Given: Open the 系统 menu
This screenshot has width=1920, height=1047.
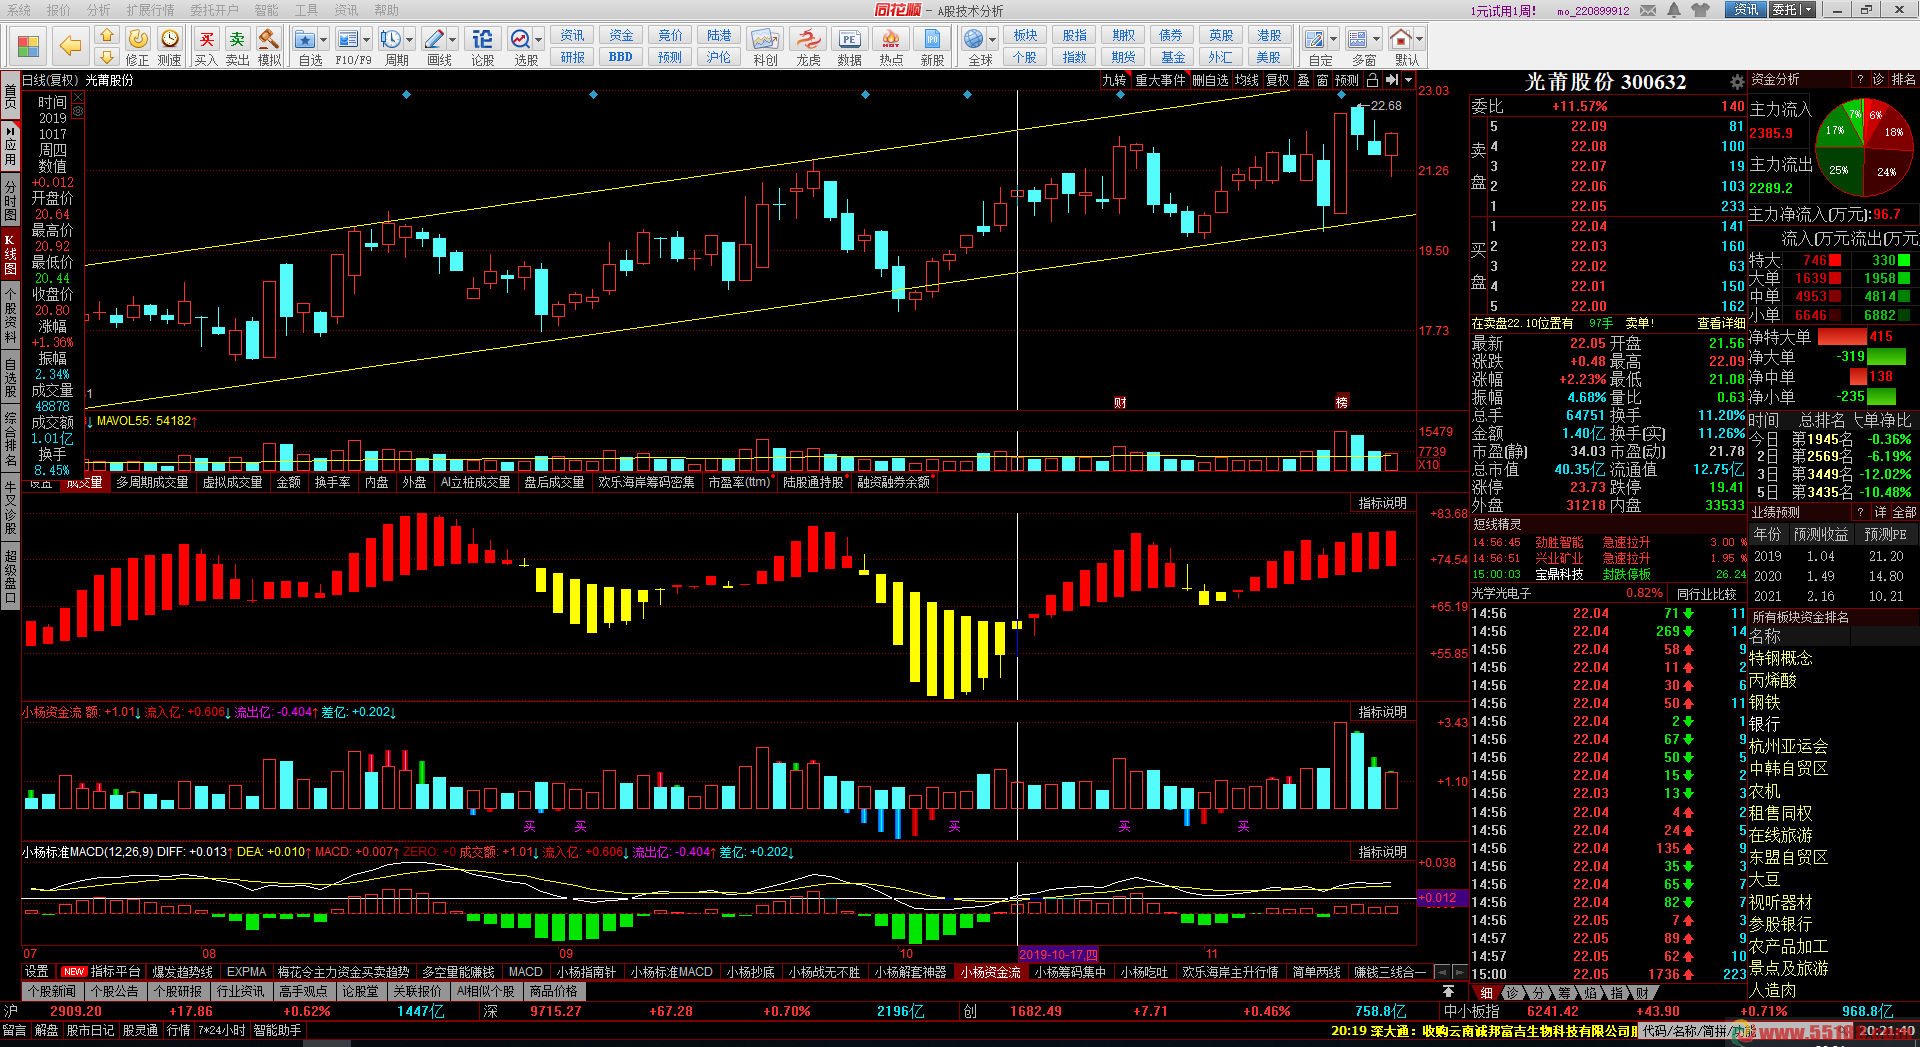Looking at the screenshot, I should pyautogui.click(x=19, y=10).
